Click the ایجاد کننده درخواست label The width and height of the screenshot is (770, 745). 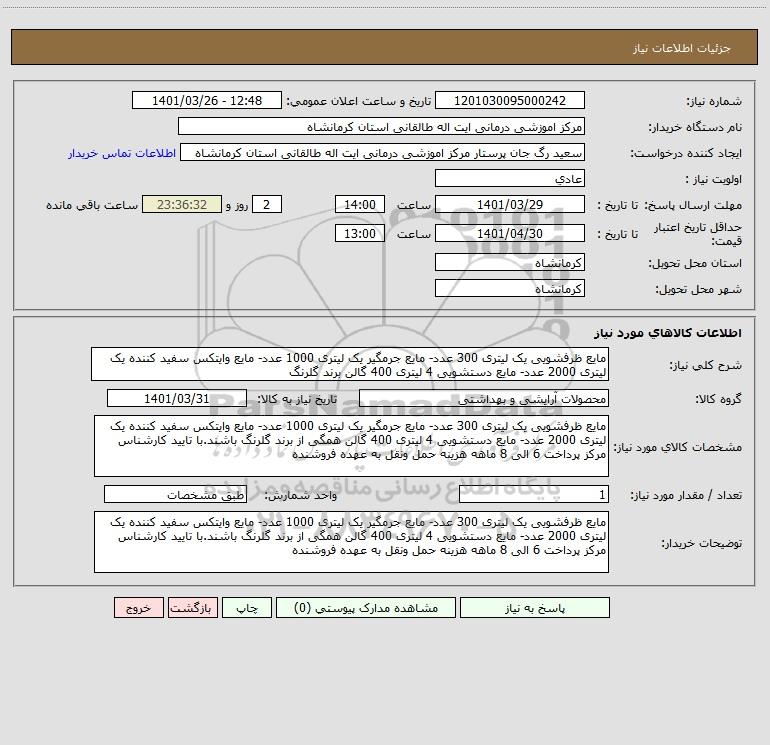(686, 153)
